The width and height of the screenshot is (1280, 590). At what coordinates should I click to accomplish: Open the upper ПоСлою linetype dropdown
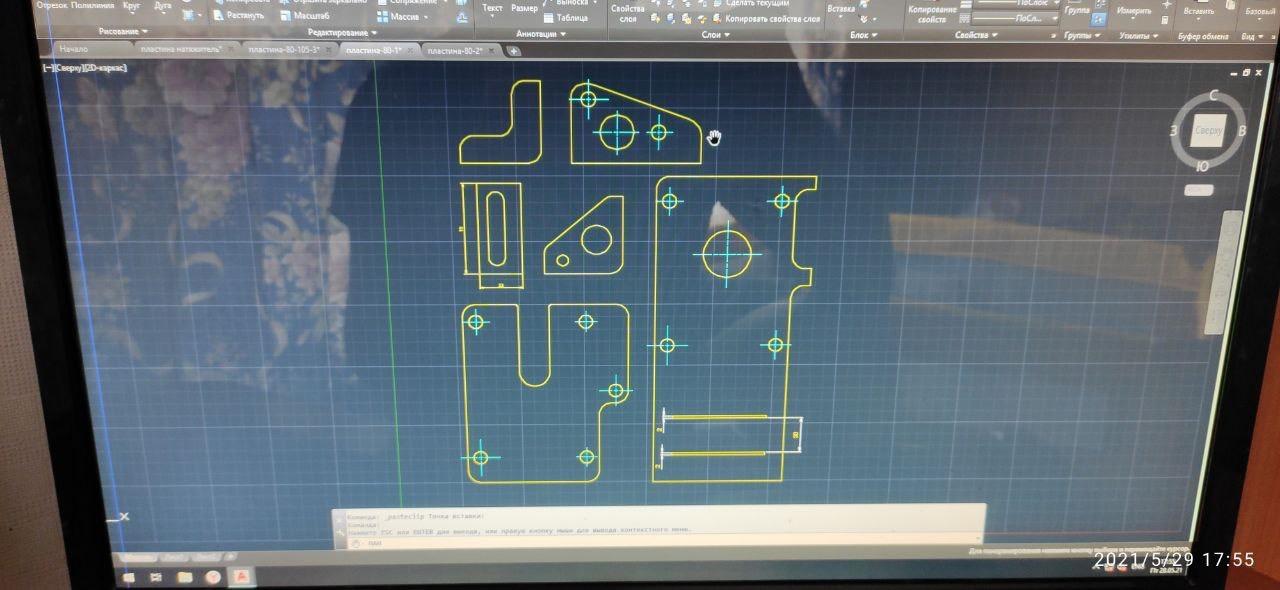click(x=1054, y=3)
